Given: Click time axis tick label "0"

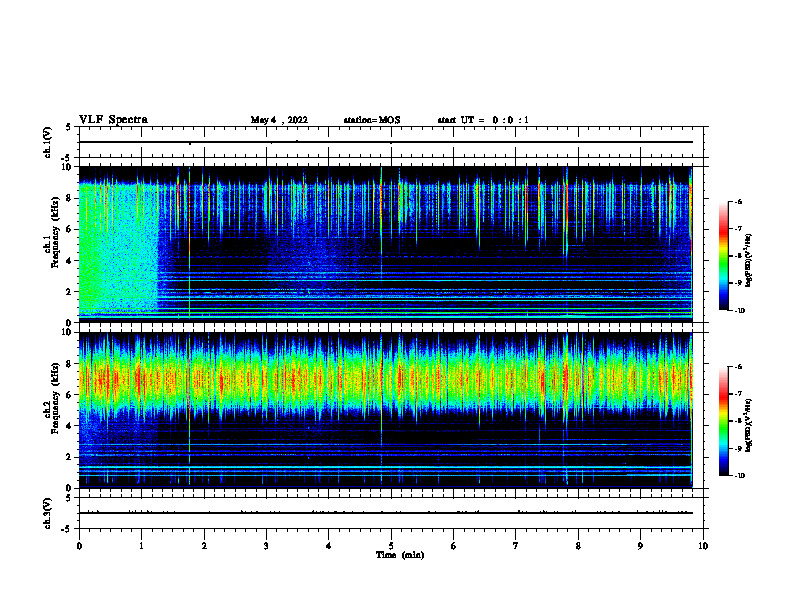Looking at the screenshot, I should (x=79, y=546).
